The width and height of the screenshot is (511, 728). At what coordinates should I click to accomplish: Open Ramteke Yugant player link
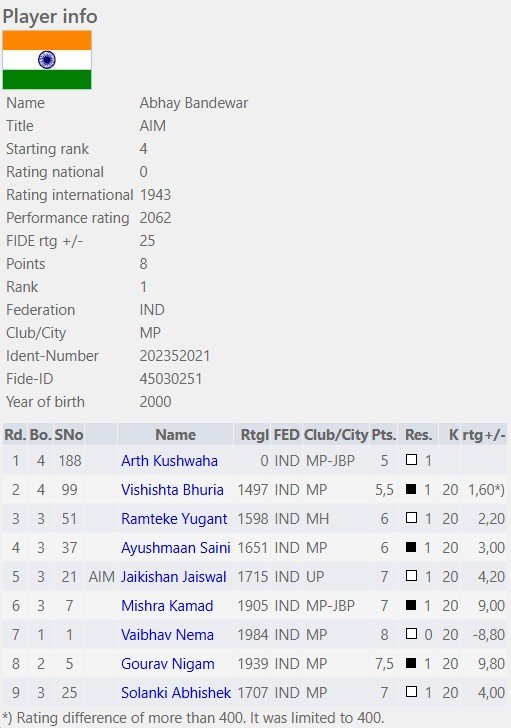click(x=174, y=519)
